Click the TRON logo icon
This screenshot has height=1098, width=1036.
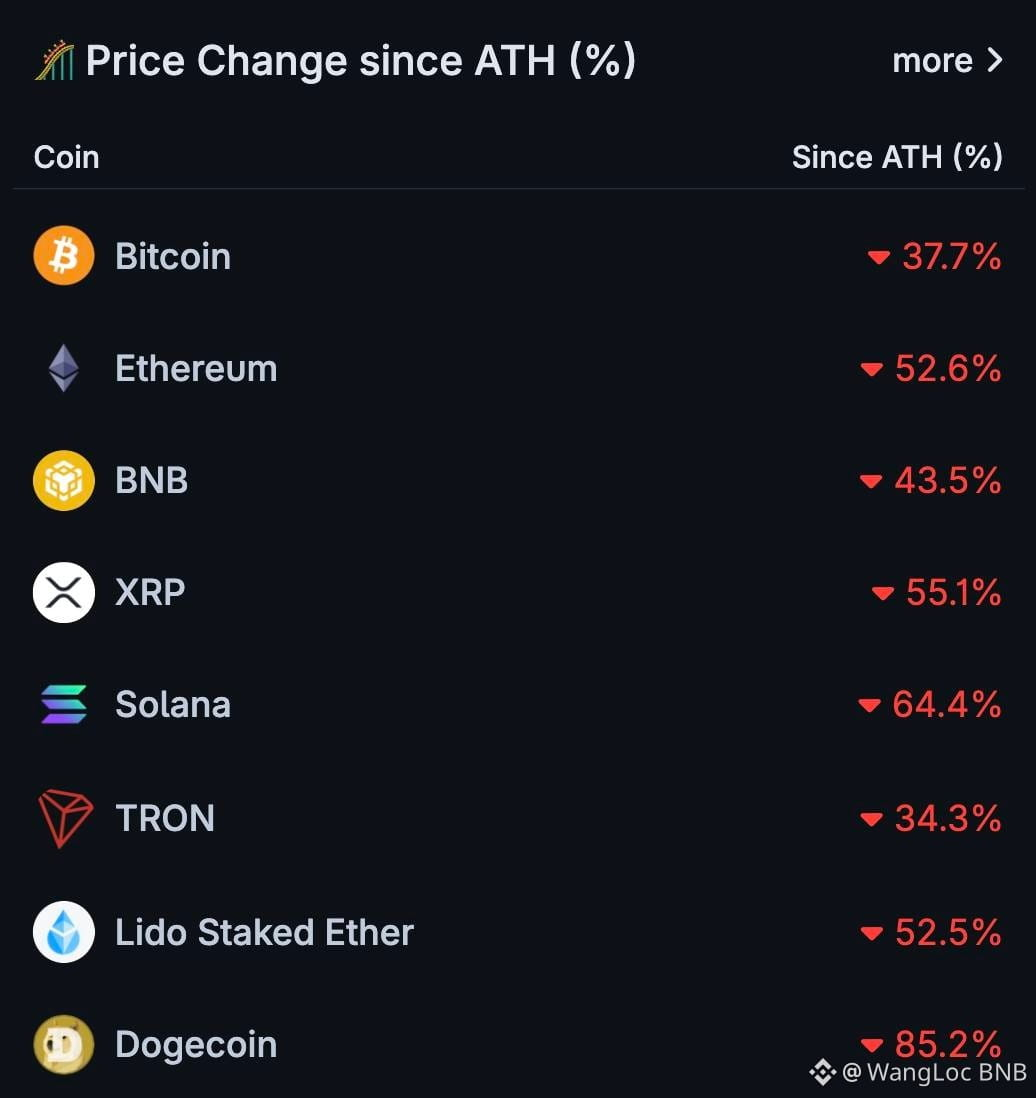[64, 818]
